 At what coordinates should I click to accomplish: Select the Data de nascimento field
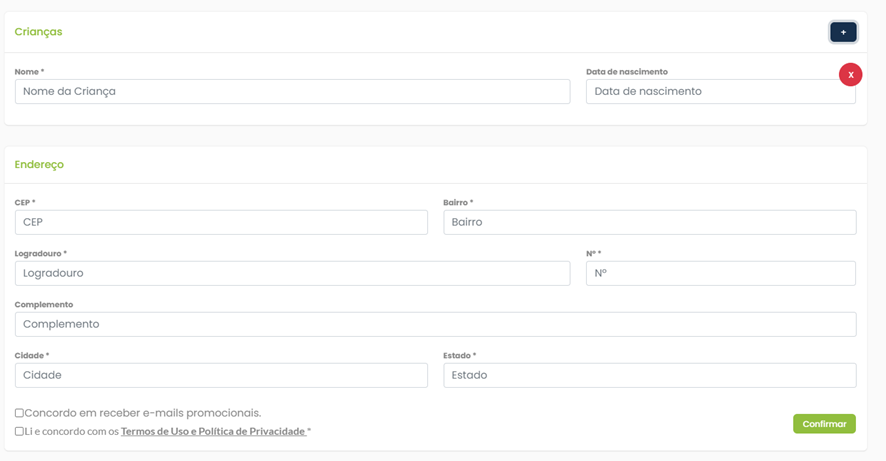[x=720, y=91]
